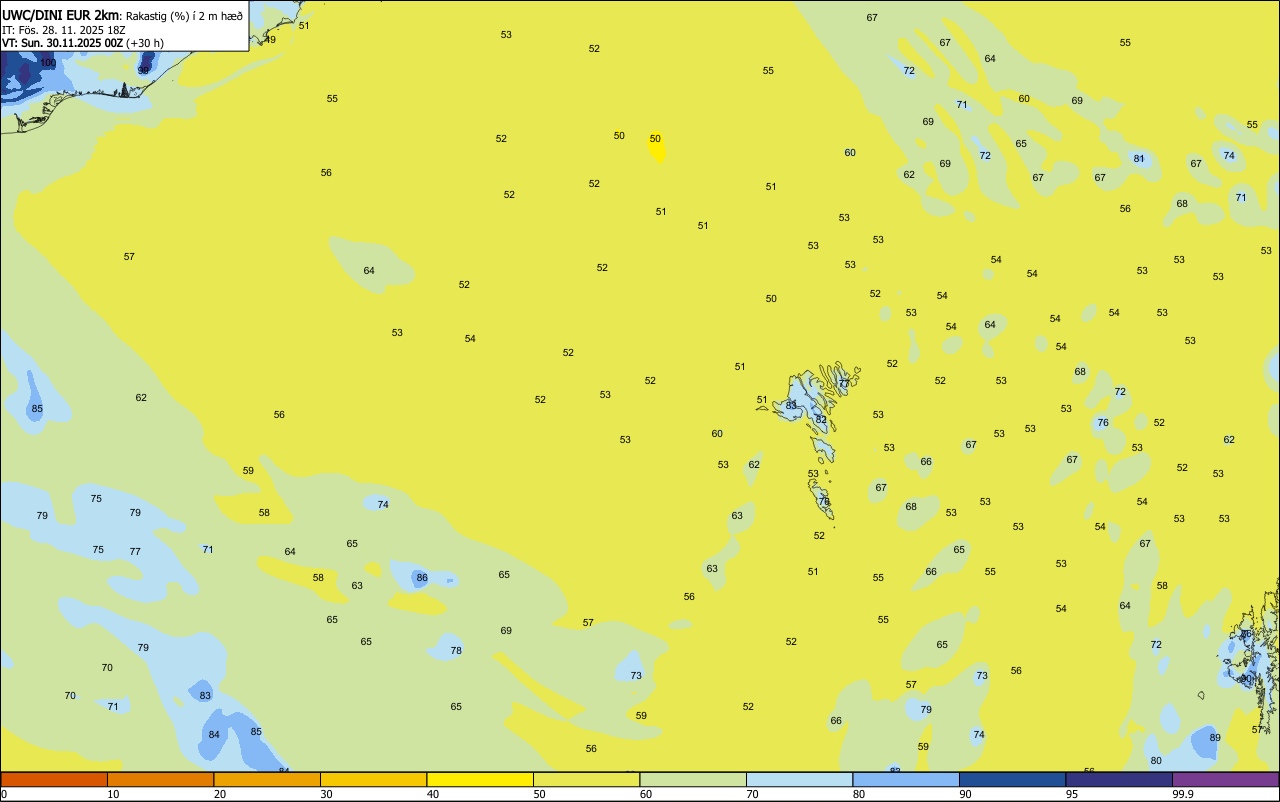Click the orange 10–20 legend swatch
The width and height of the screenshot is (1280, 802).
coord(160,779)
